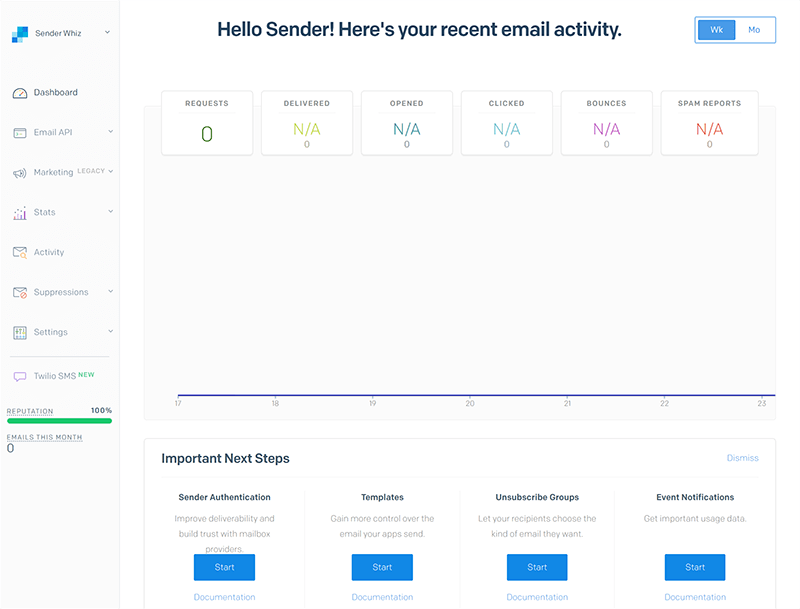Click the Requests stat card

(x=207, y=124)
